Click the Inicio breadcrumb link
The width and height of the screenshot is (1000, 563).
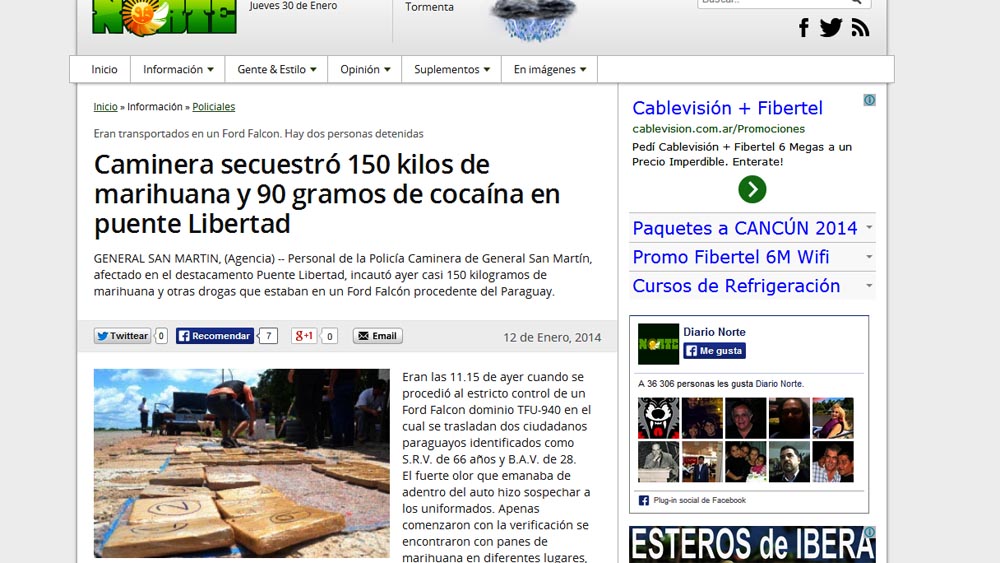(105, 106)
